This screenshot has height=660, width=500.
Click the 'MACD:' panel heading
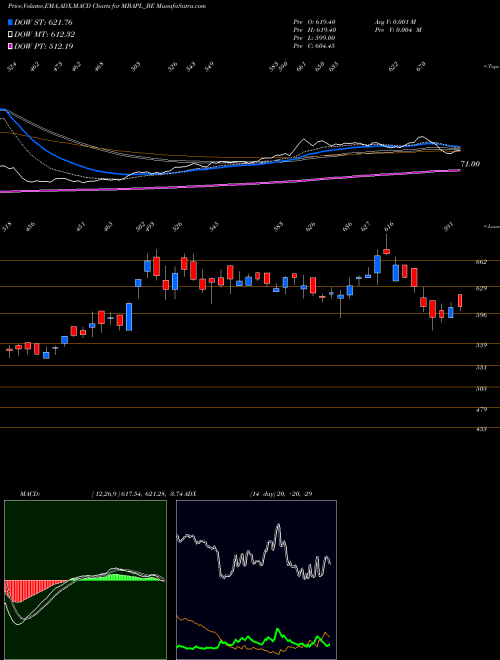pyautogui.click(x=29, y=494)
